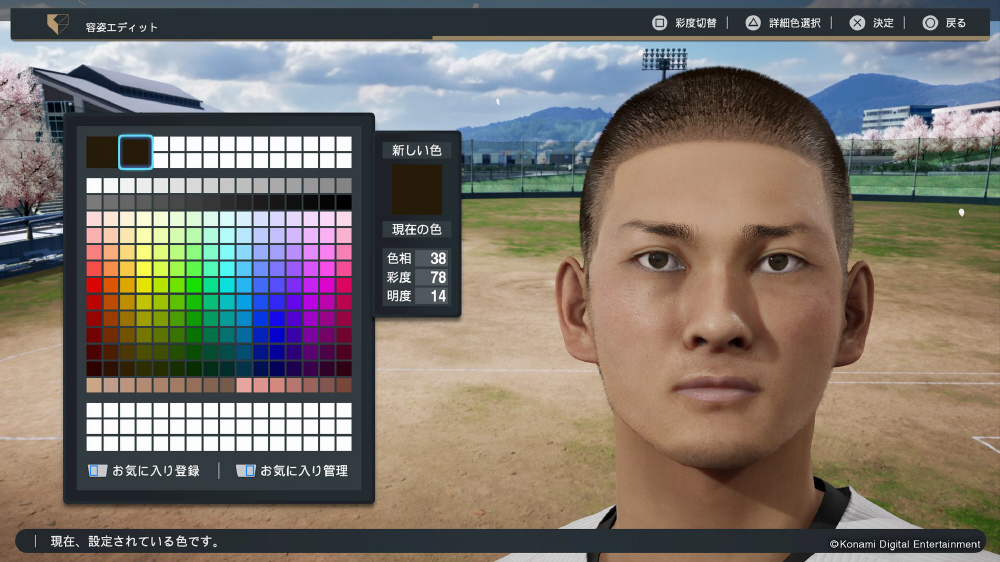Viewport: 1000px width, 562px height.
Task: Click the 新しい色 new color preview box
Action: (417, 189)
